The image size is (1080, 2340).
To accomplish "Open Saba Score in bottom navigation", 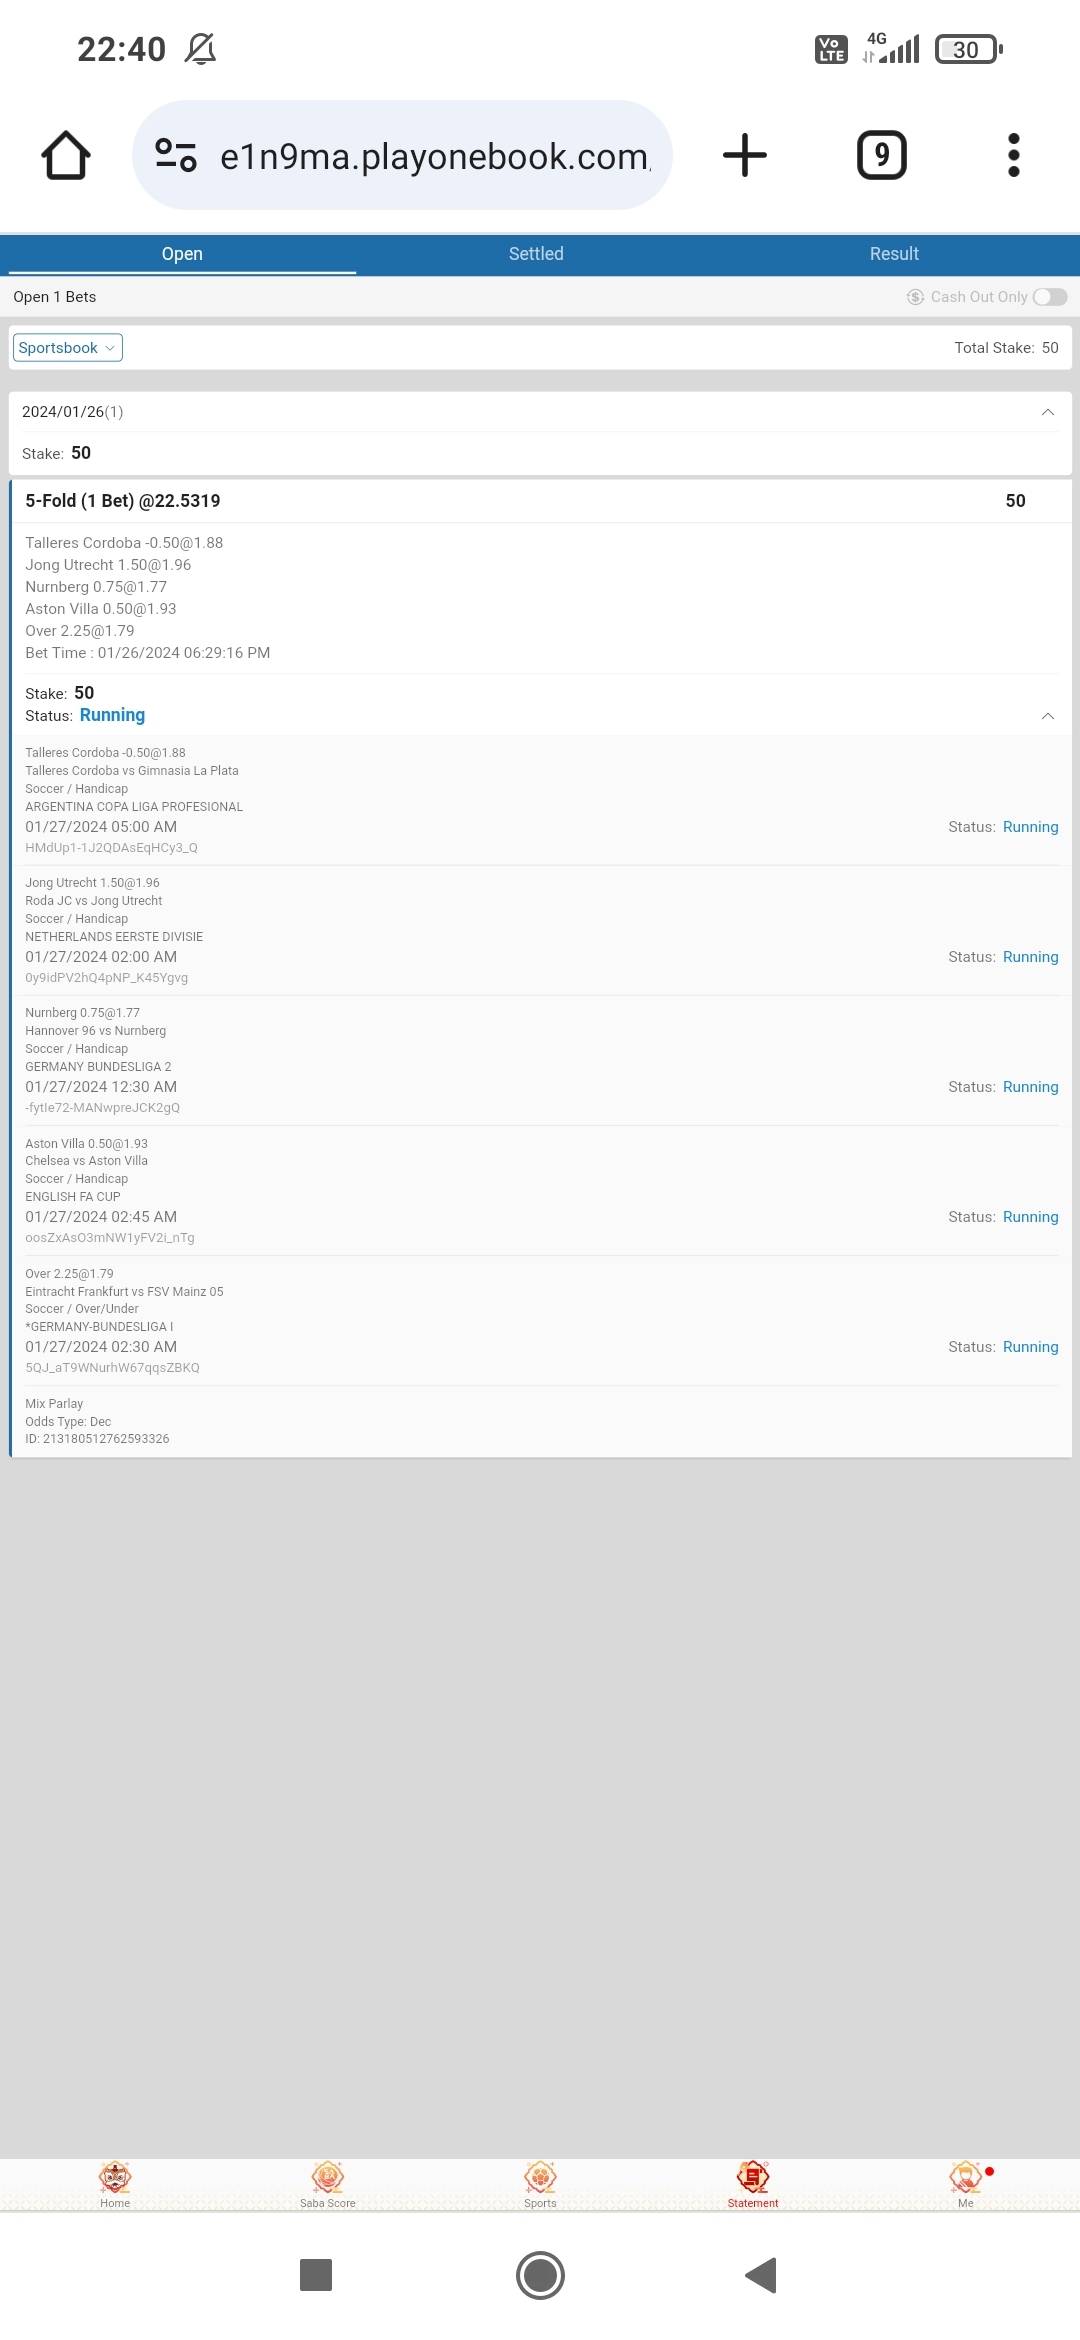I will point(328,2184).
